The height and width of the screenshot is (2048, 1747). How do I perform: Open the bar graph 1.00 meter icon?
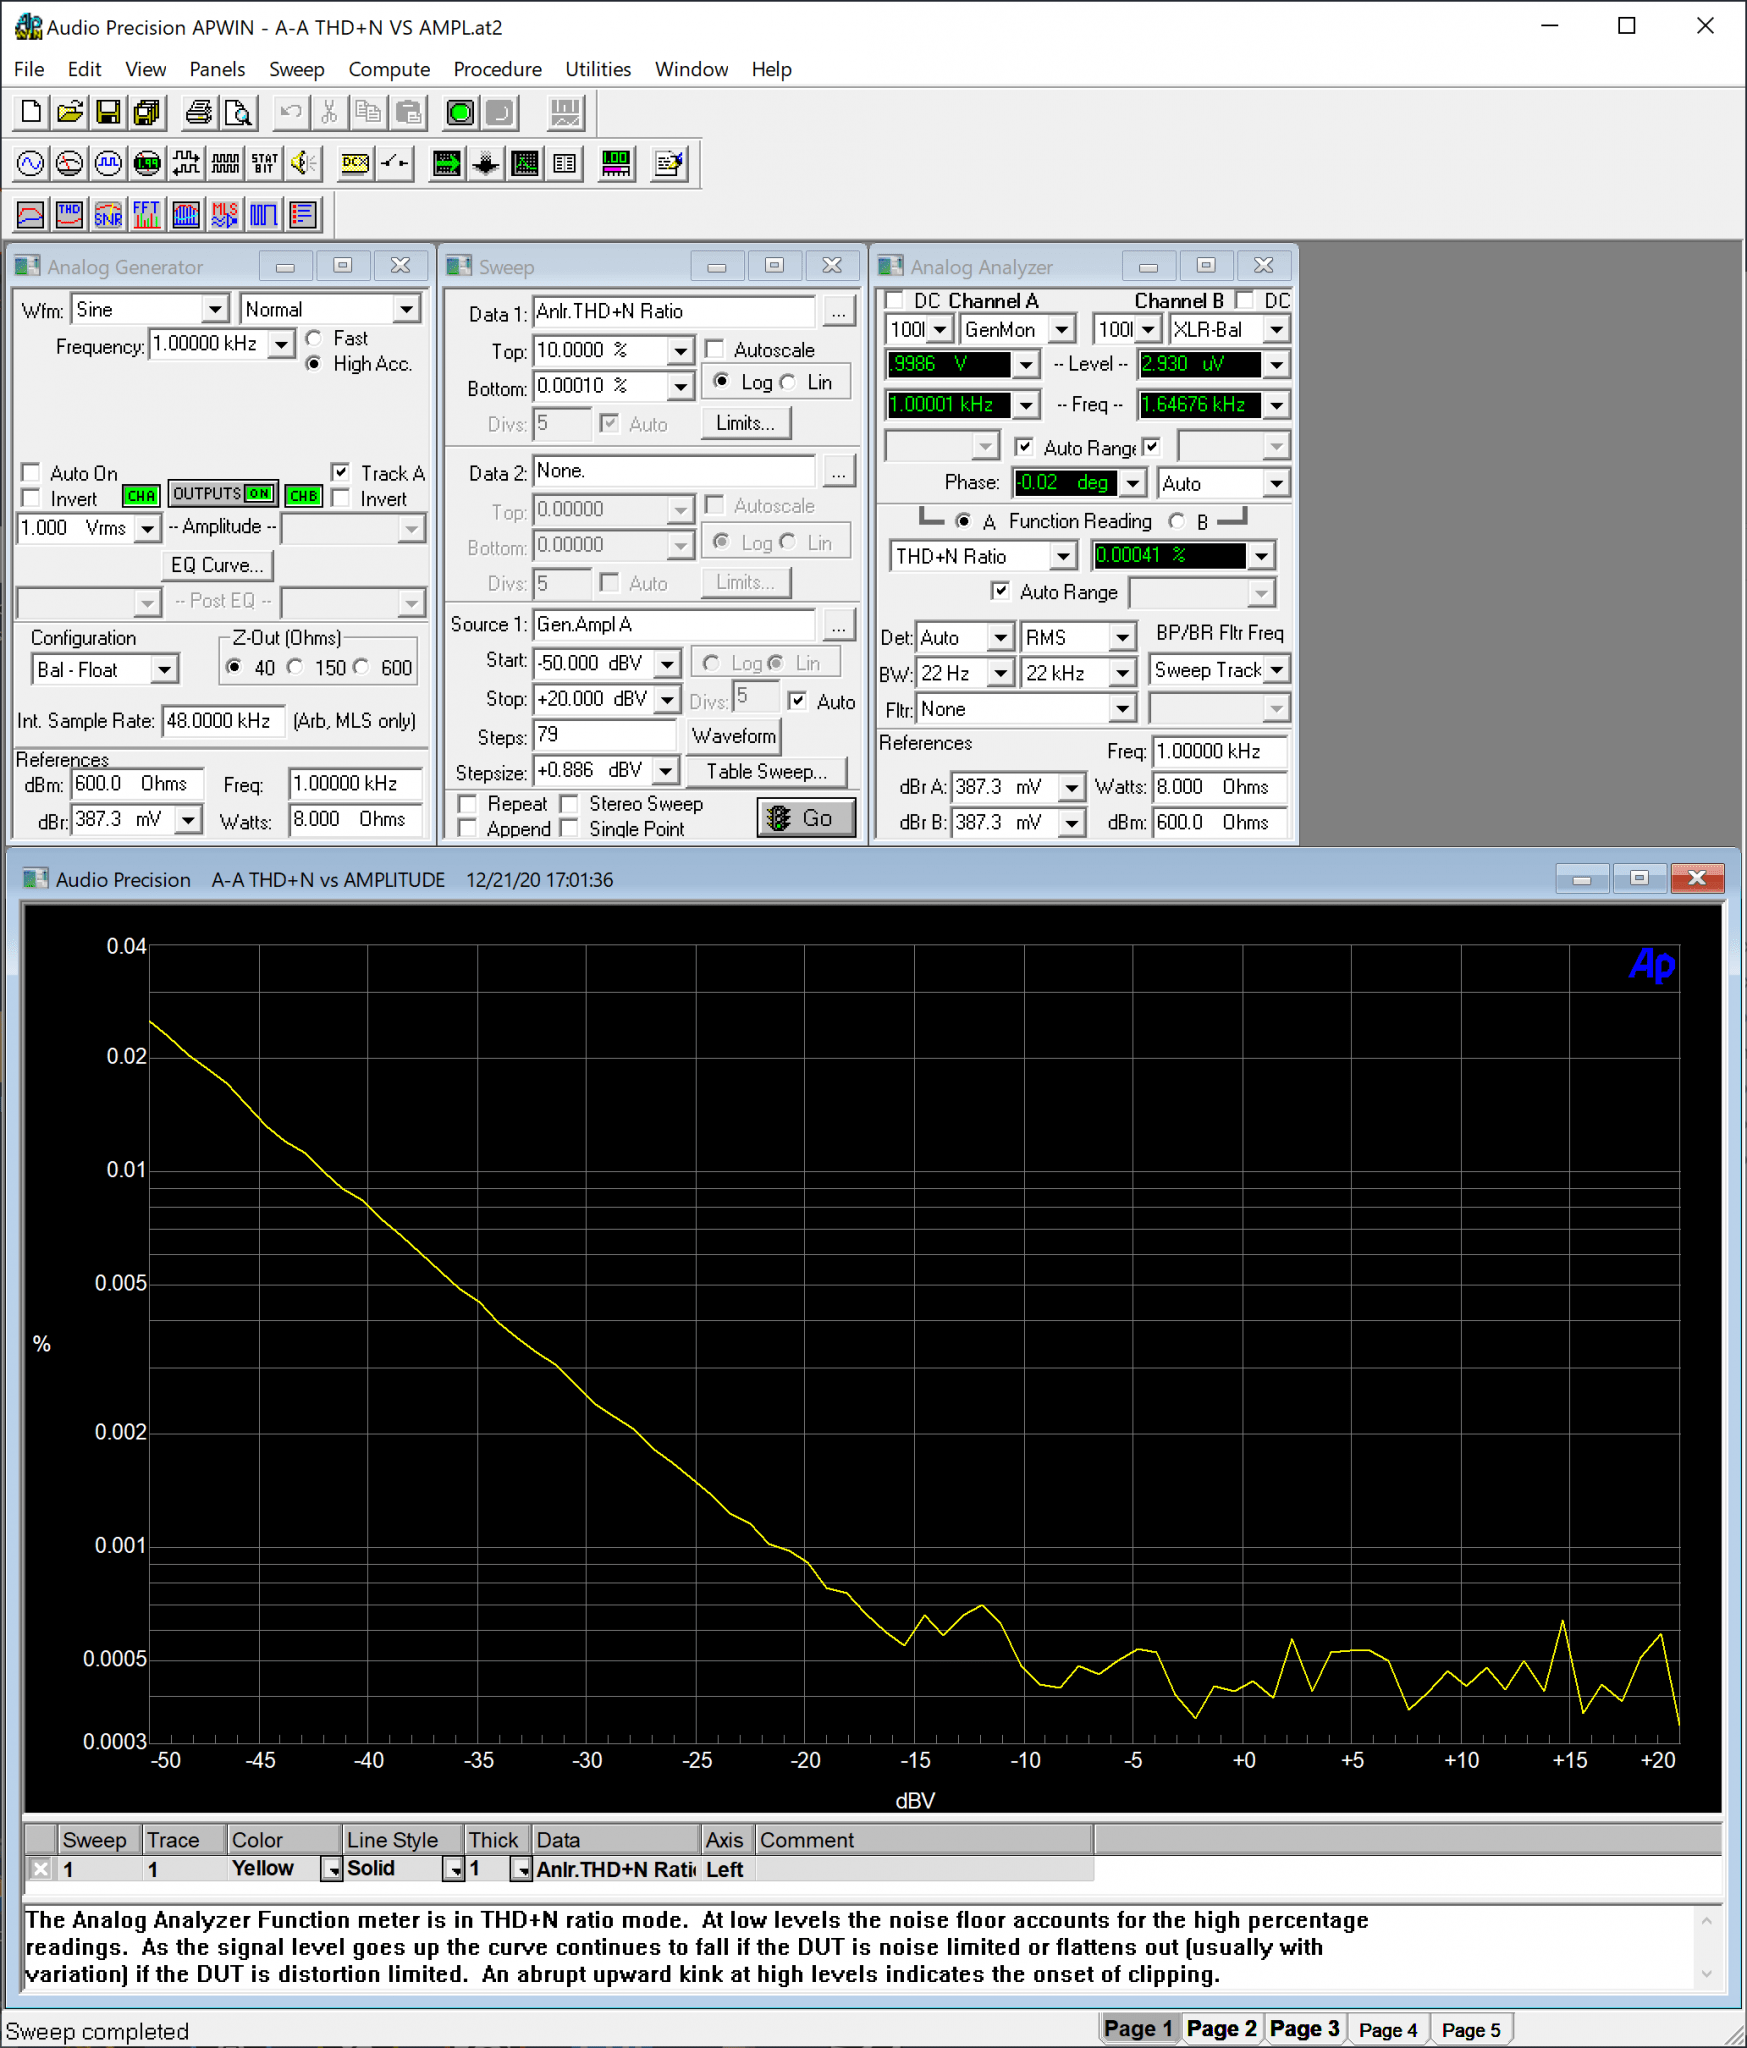(616, 163)
